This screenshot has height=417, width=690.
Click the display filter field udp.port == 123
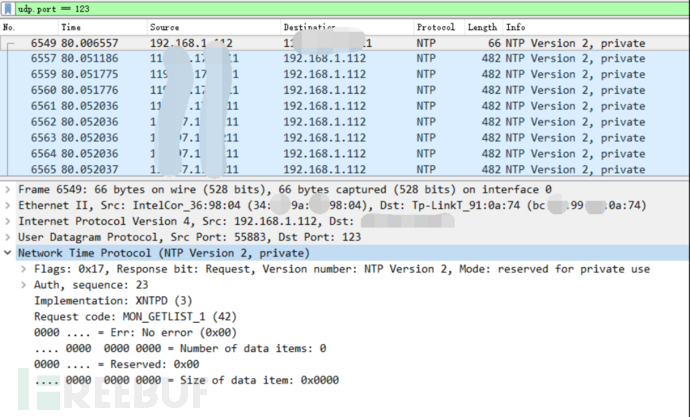pos(352,9)
